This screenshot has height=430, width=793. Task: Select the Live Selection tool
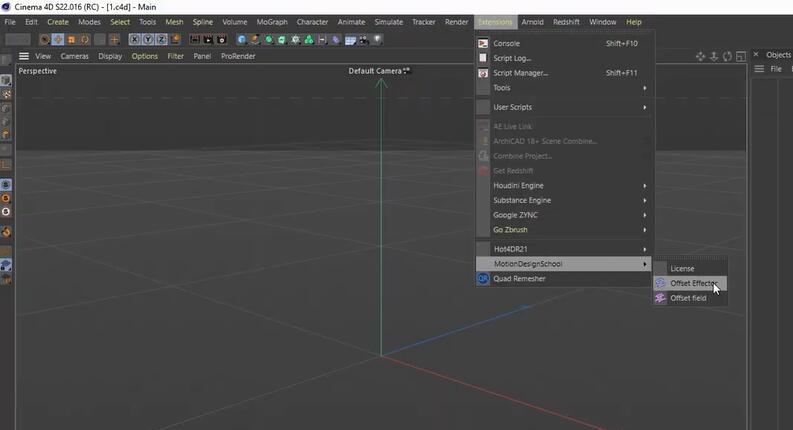[x=45, y=39]
